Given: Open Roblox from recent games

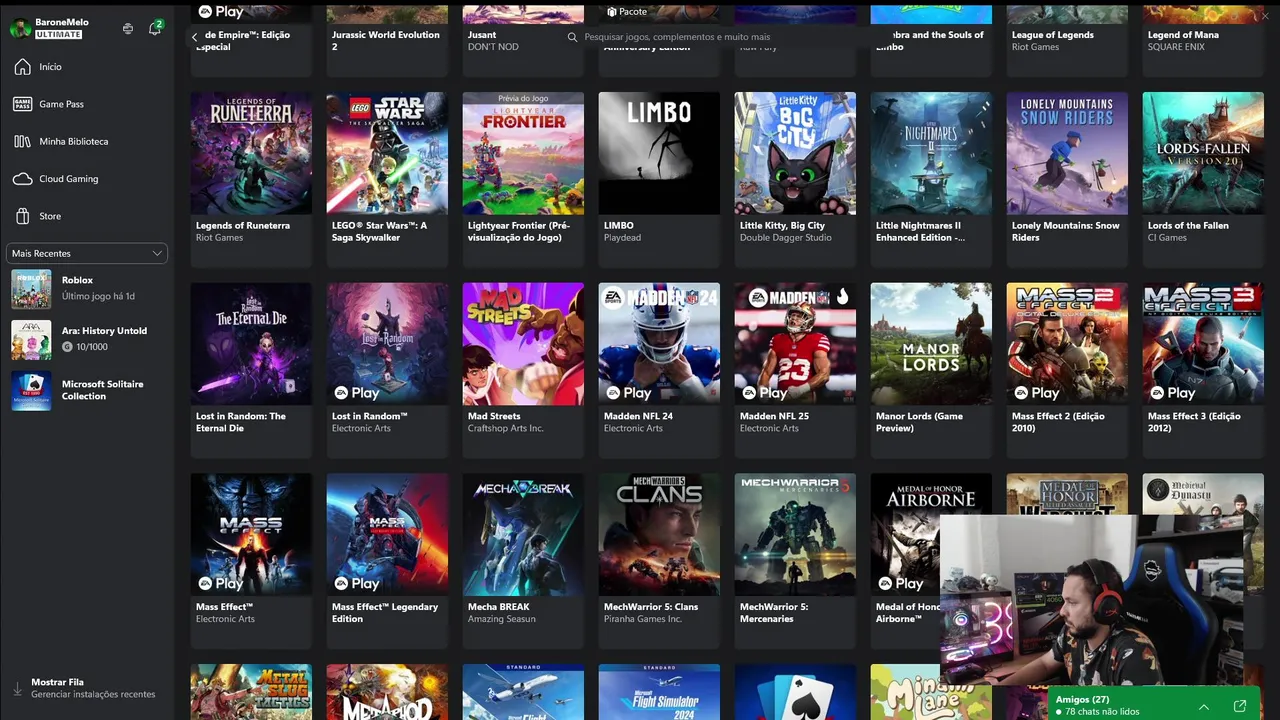Looking at the screenshot, I should [87, 289].
